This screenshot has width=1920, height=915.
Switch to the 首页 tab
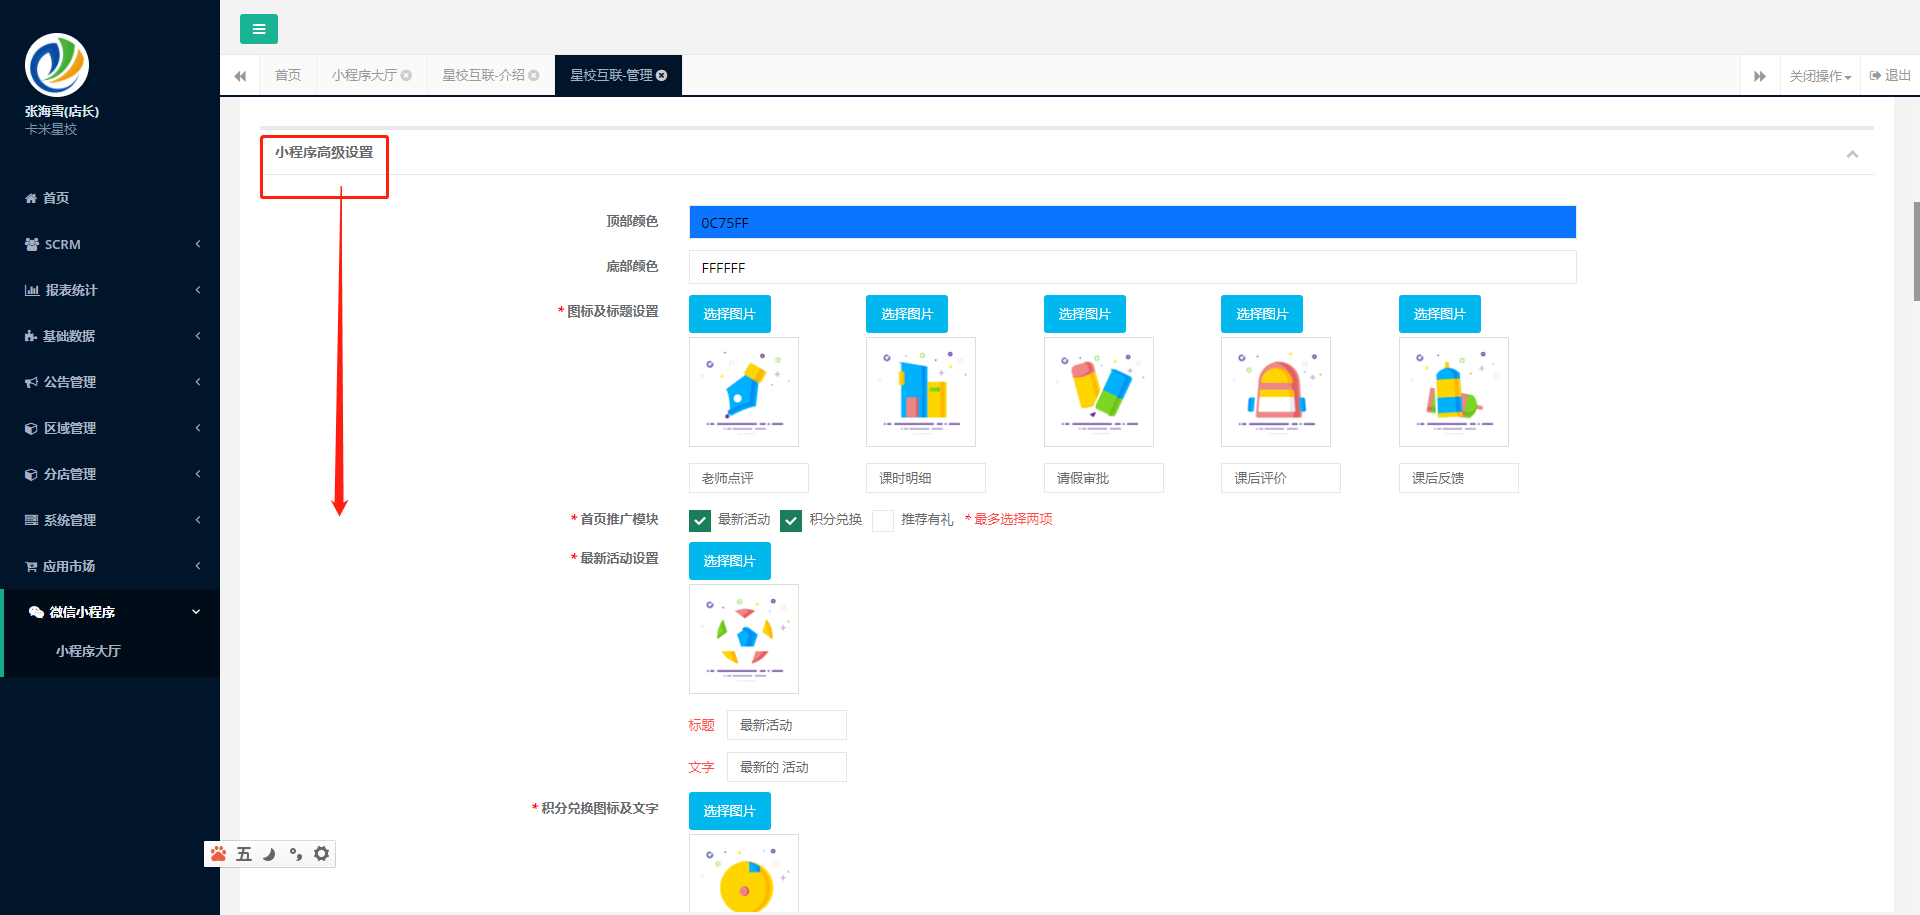288,75
